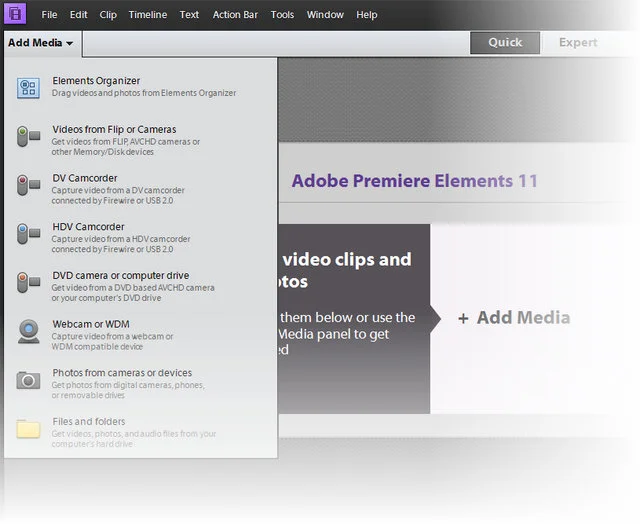Click 'Capture video from a webcam' description text
This screenshot has height=524, width=640.
[112, 342]
